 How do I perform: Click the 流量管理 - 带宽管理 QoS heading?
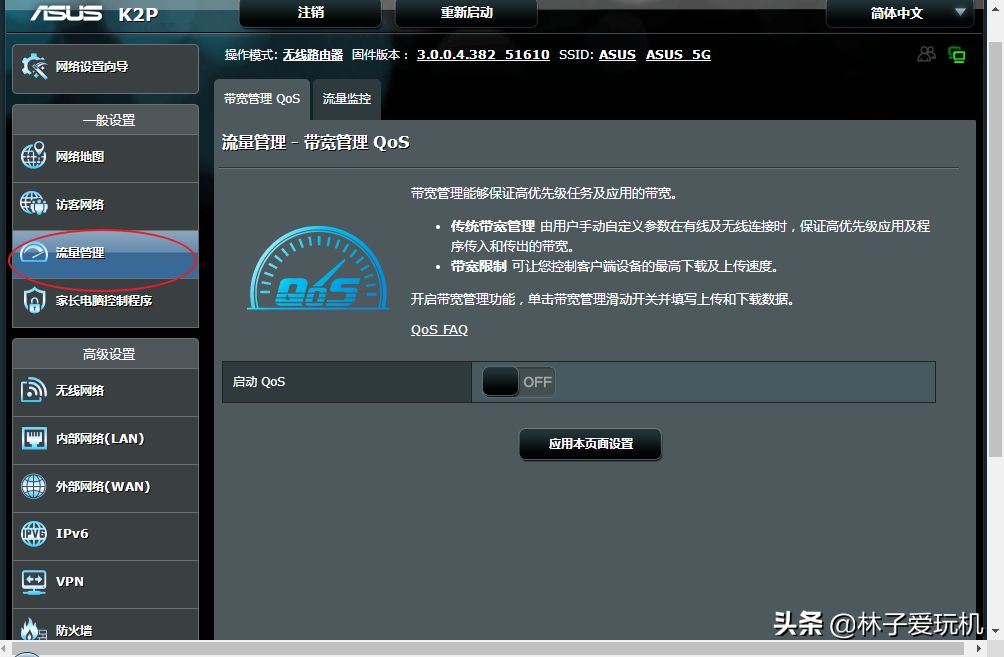pos(316,142)
